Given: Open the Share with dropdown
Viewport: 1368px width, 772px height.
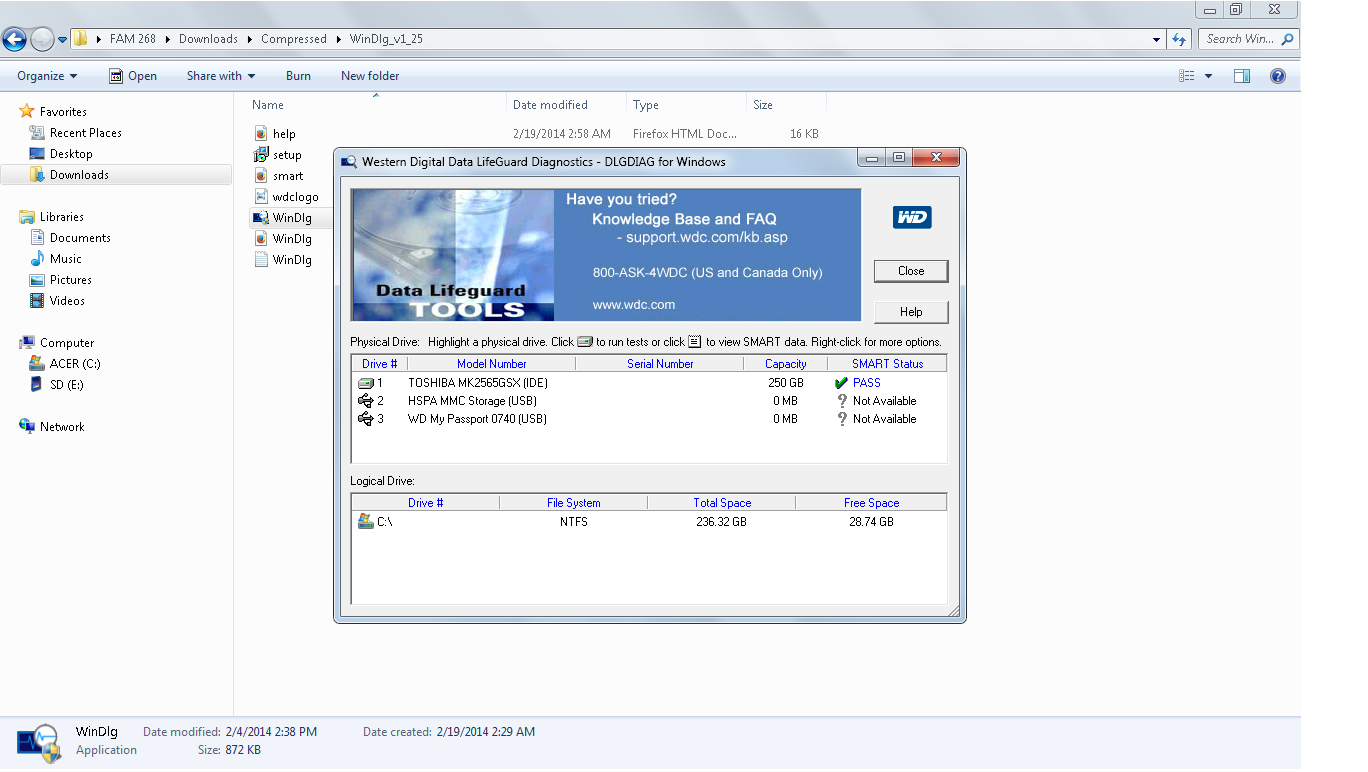Looking at the screenshot, I should 221,76.
